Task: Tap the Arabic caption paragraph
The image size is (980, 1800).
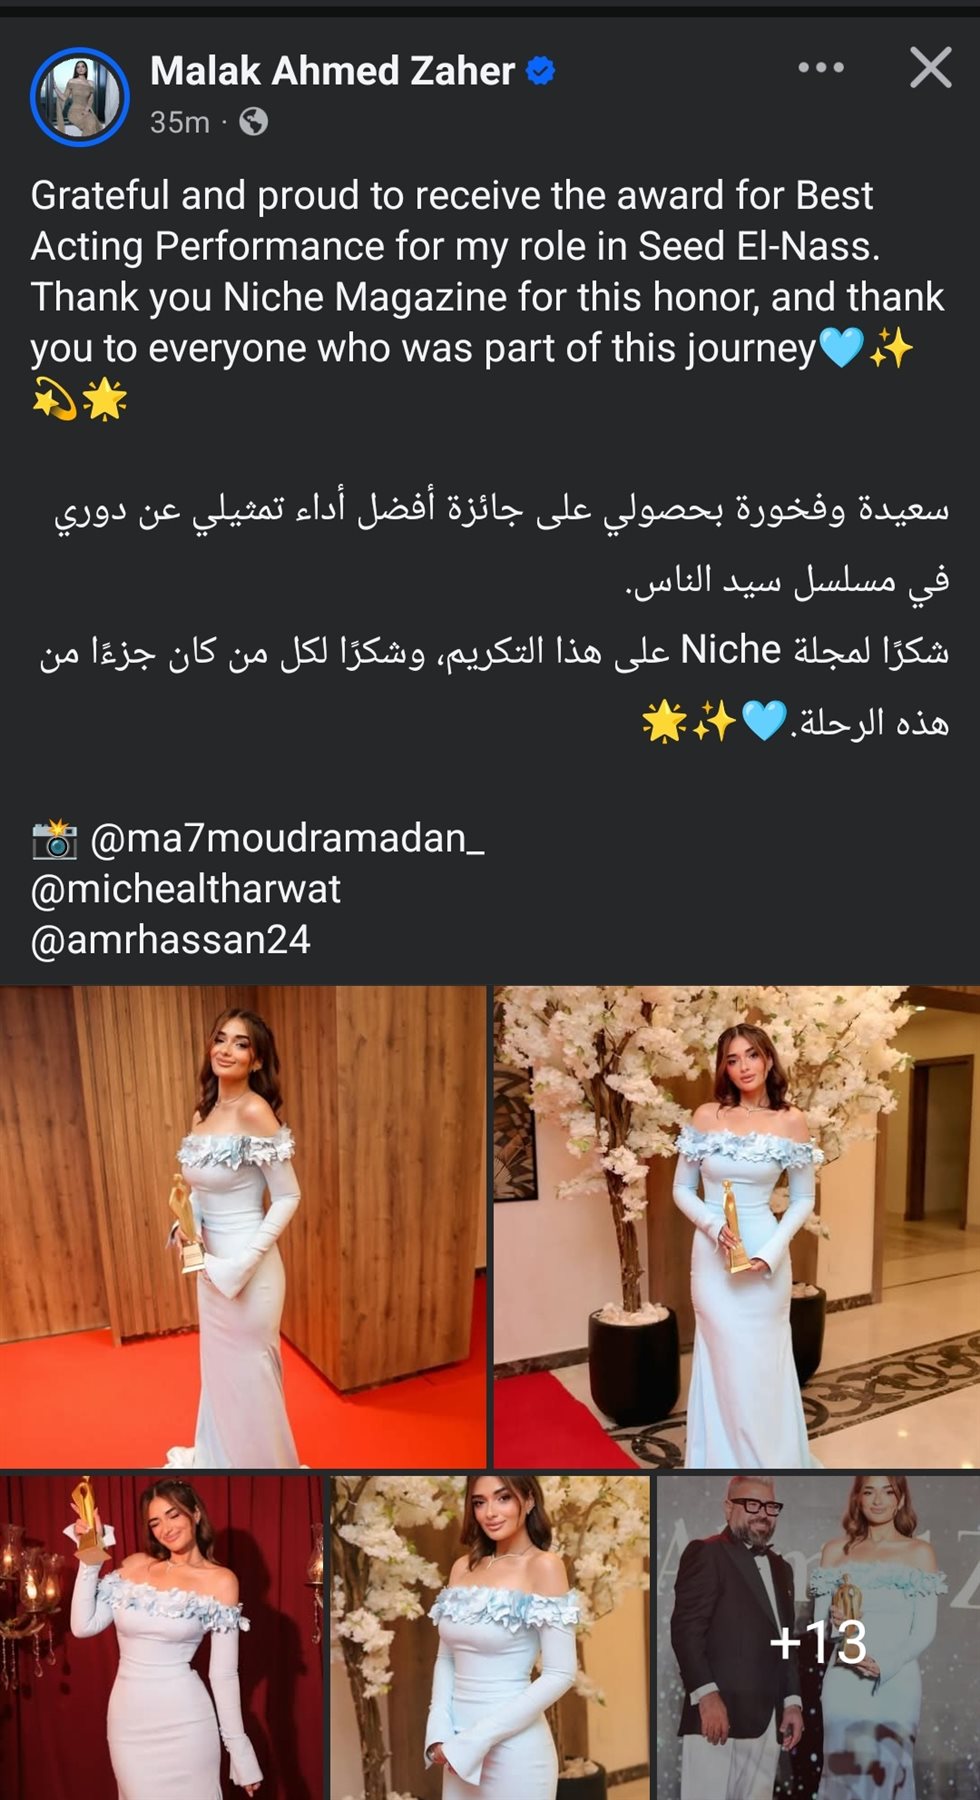Action: (495, 615)
